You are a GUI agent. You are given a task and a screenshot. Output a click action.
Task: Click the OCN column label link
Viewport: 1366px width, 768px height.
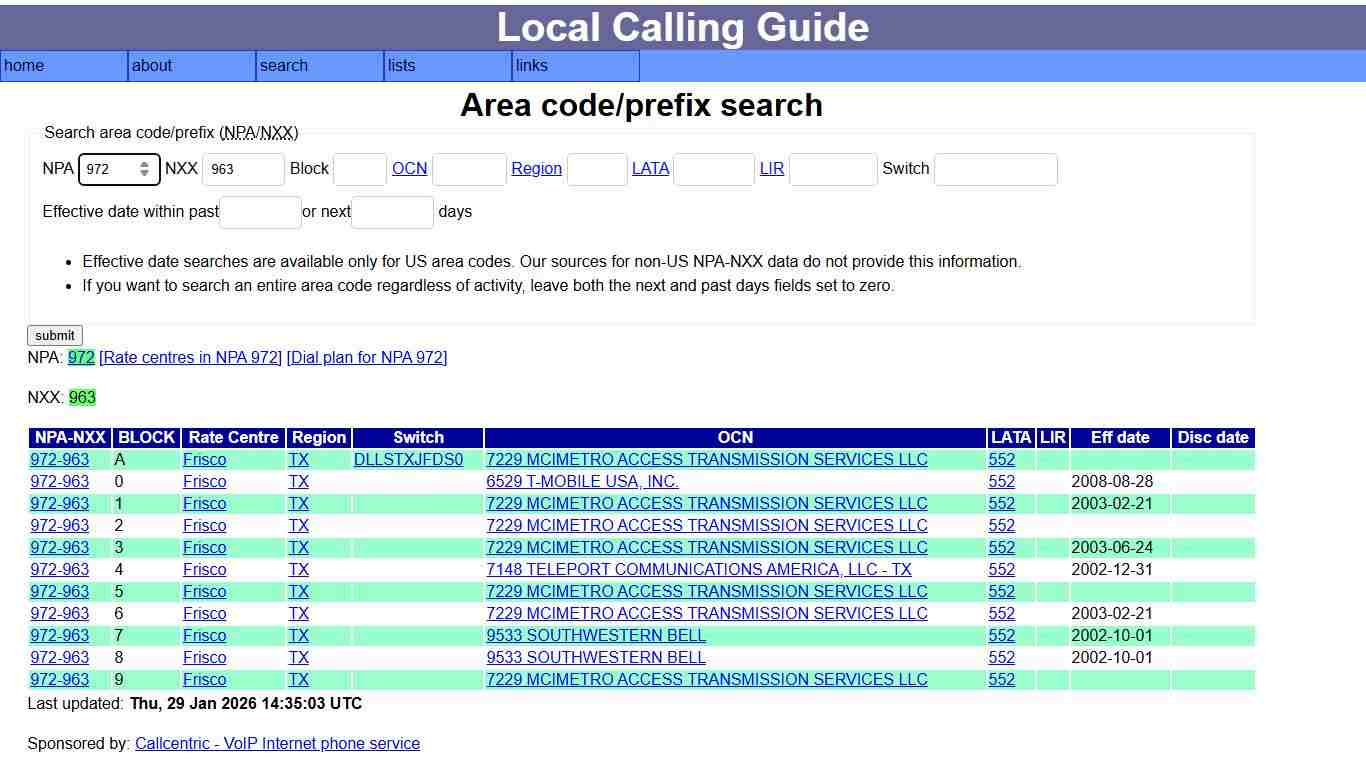coord(410,169)
